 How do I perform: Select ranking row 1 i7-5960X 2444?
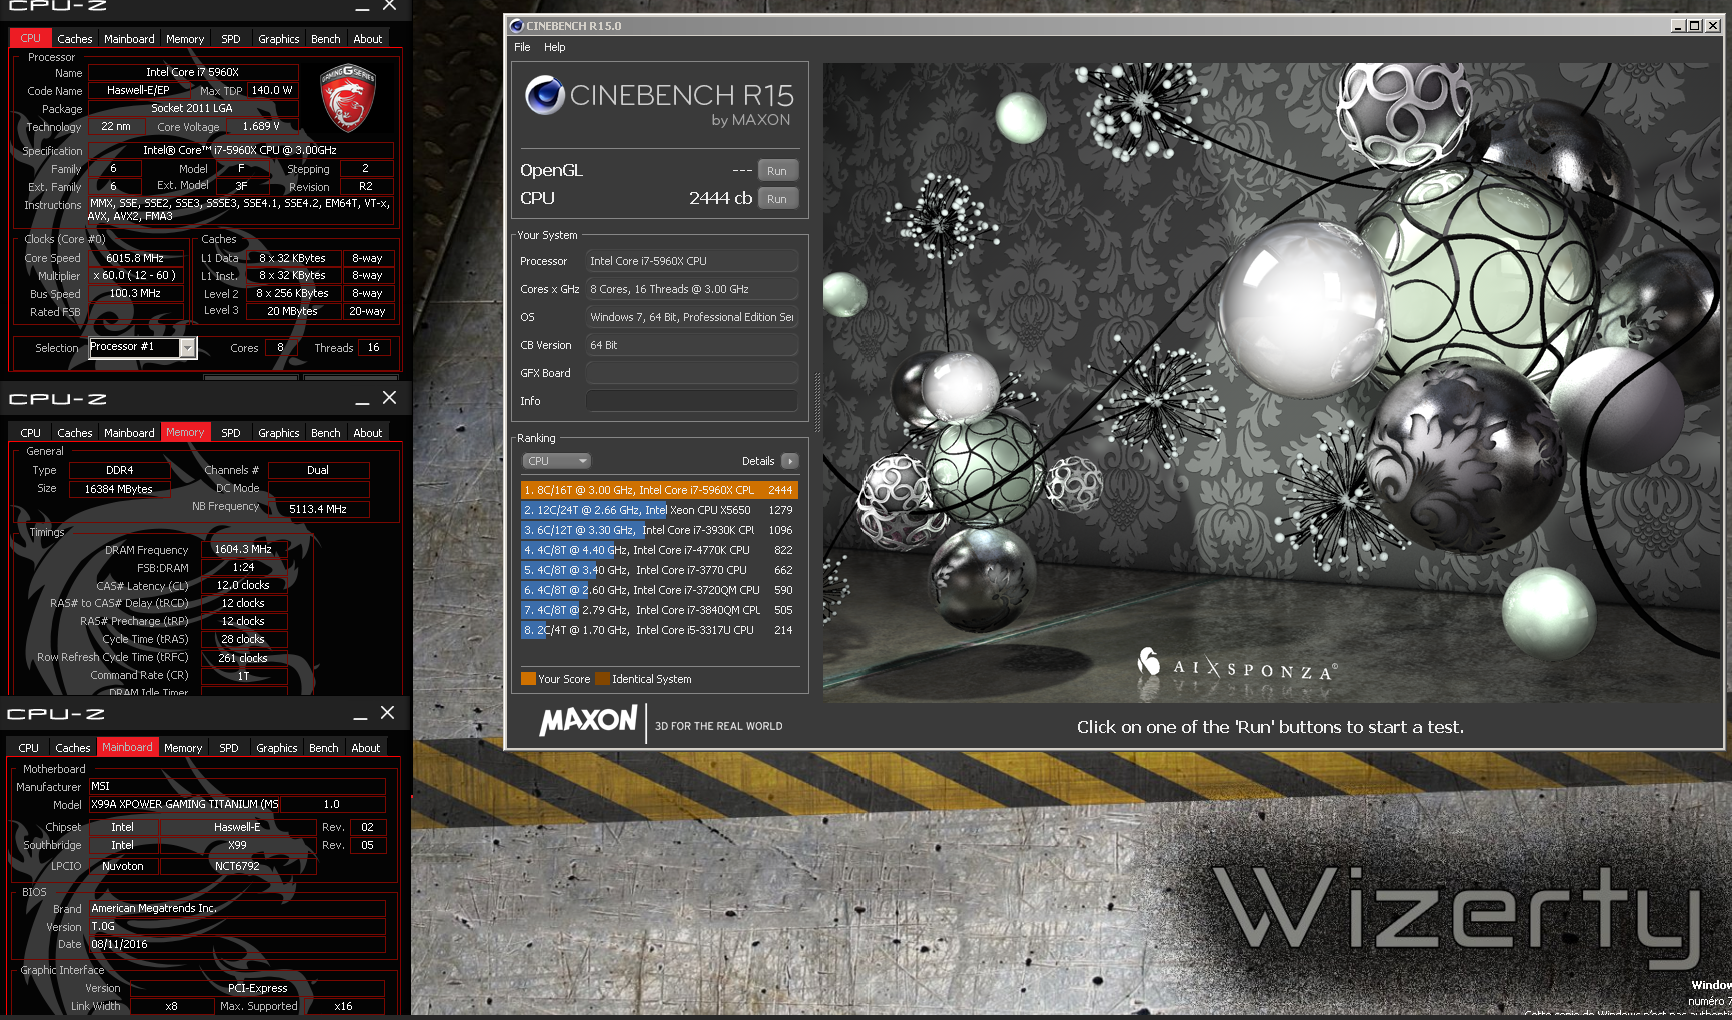coord(659,490)
